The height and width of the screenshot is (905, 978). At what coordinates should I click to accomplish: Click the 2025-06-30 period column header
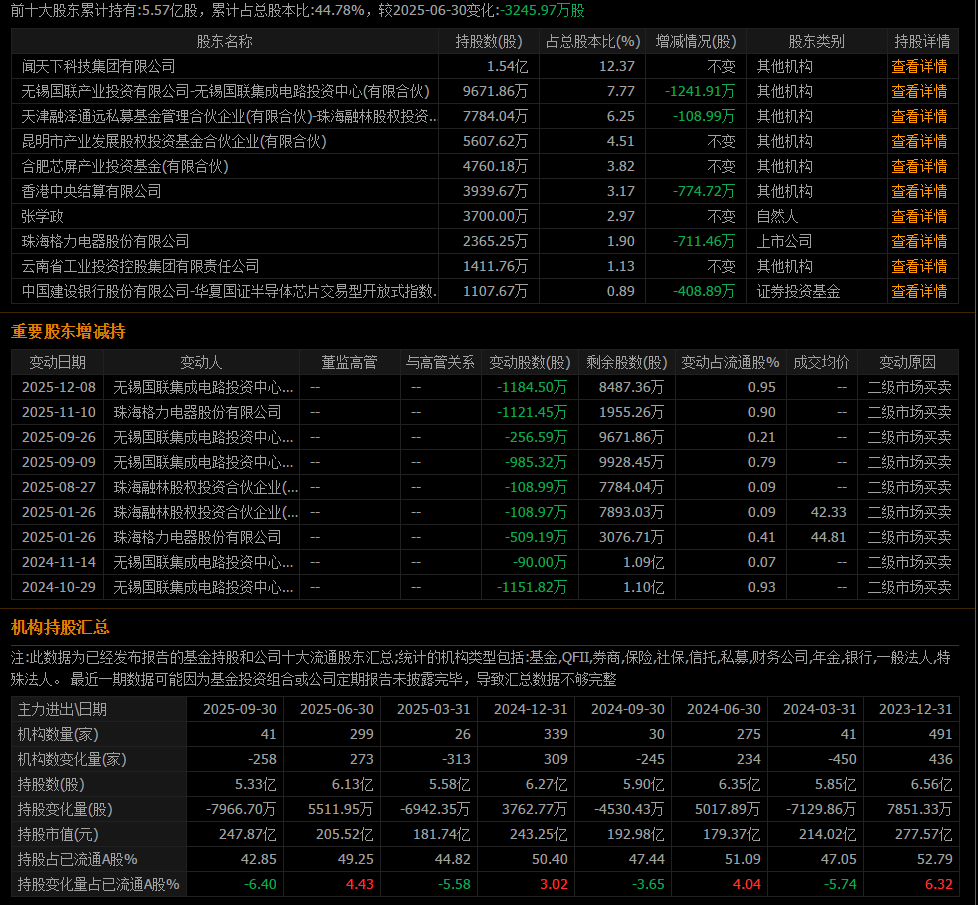pos(337,709)
